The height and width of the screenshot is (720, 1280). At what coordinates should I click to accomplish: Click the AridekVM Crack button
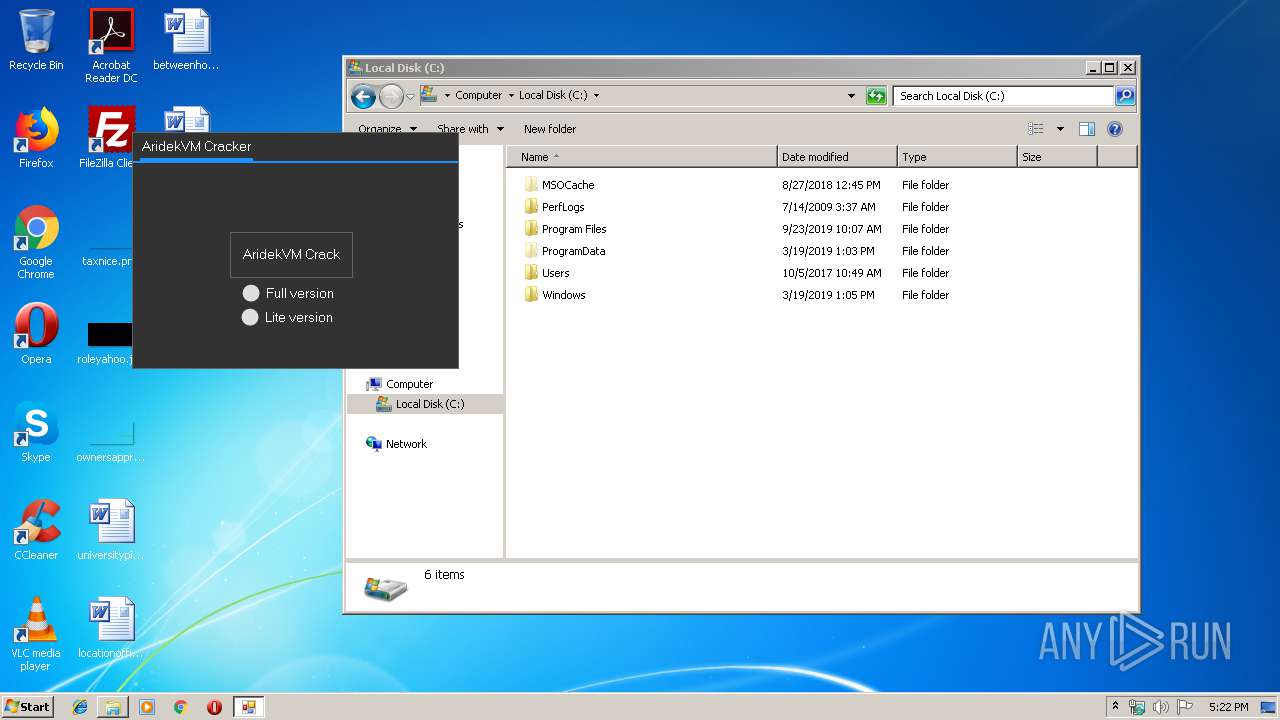[291, 255]
